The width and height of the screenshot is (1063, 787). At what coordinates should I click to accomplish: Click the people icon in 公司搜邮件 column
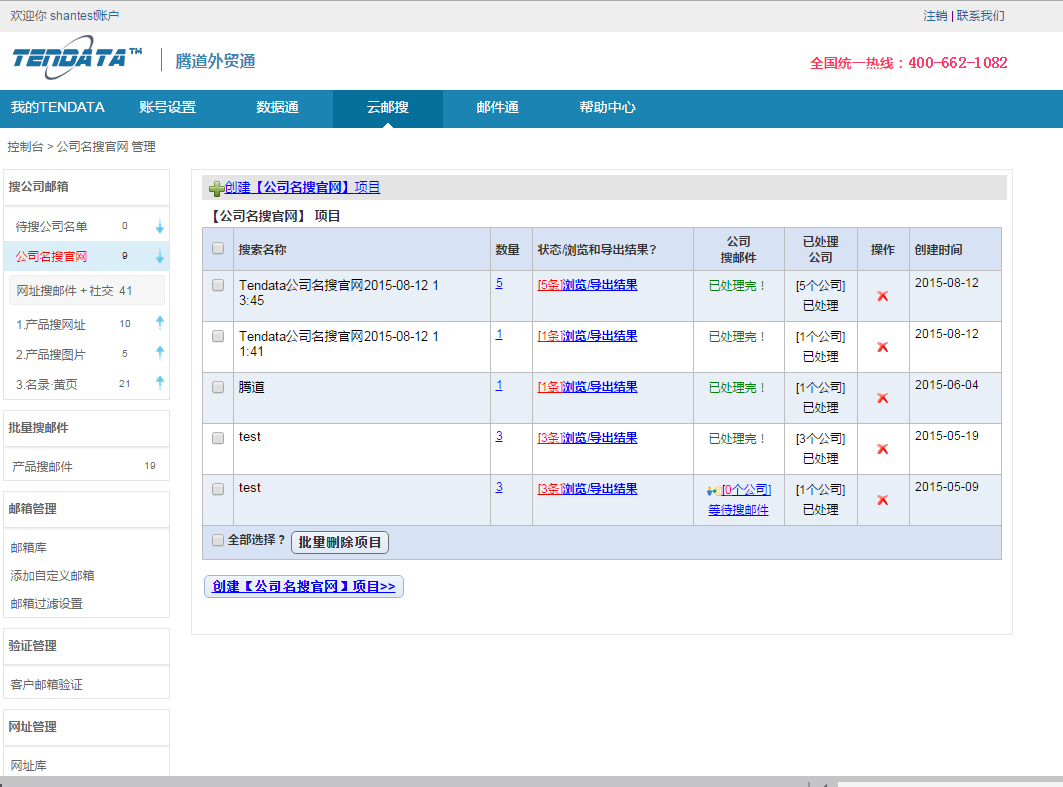(713, 490)
